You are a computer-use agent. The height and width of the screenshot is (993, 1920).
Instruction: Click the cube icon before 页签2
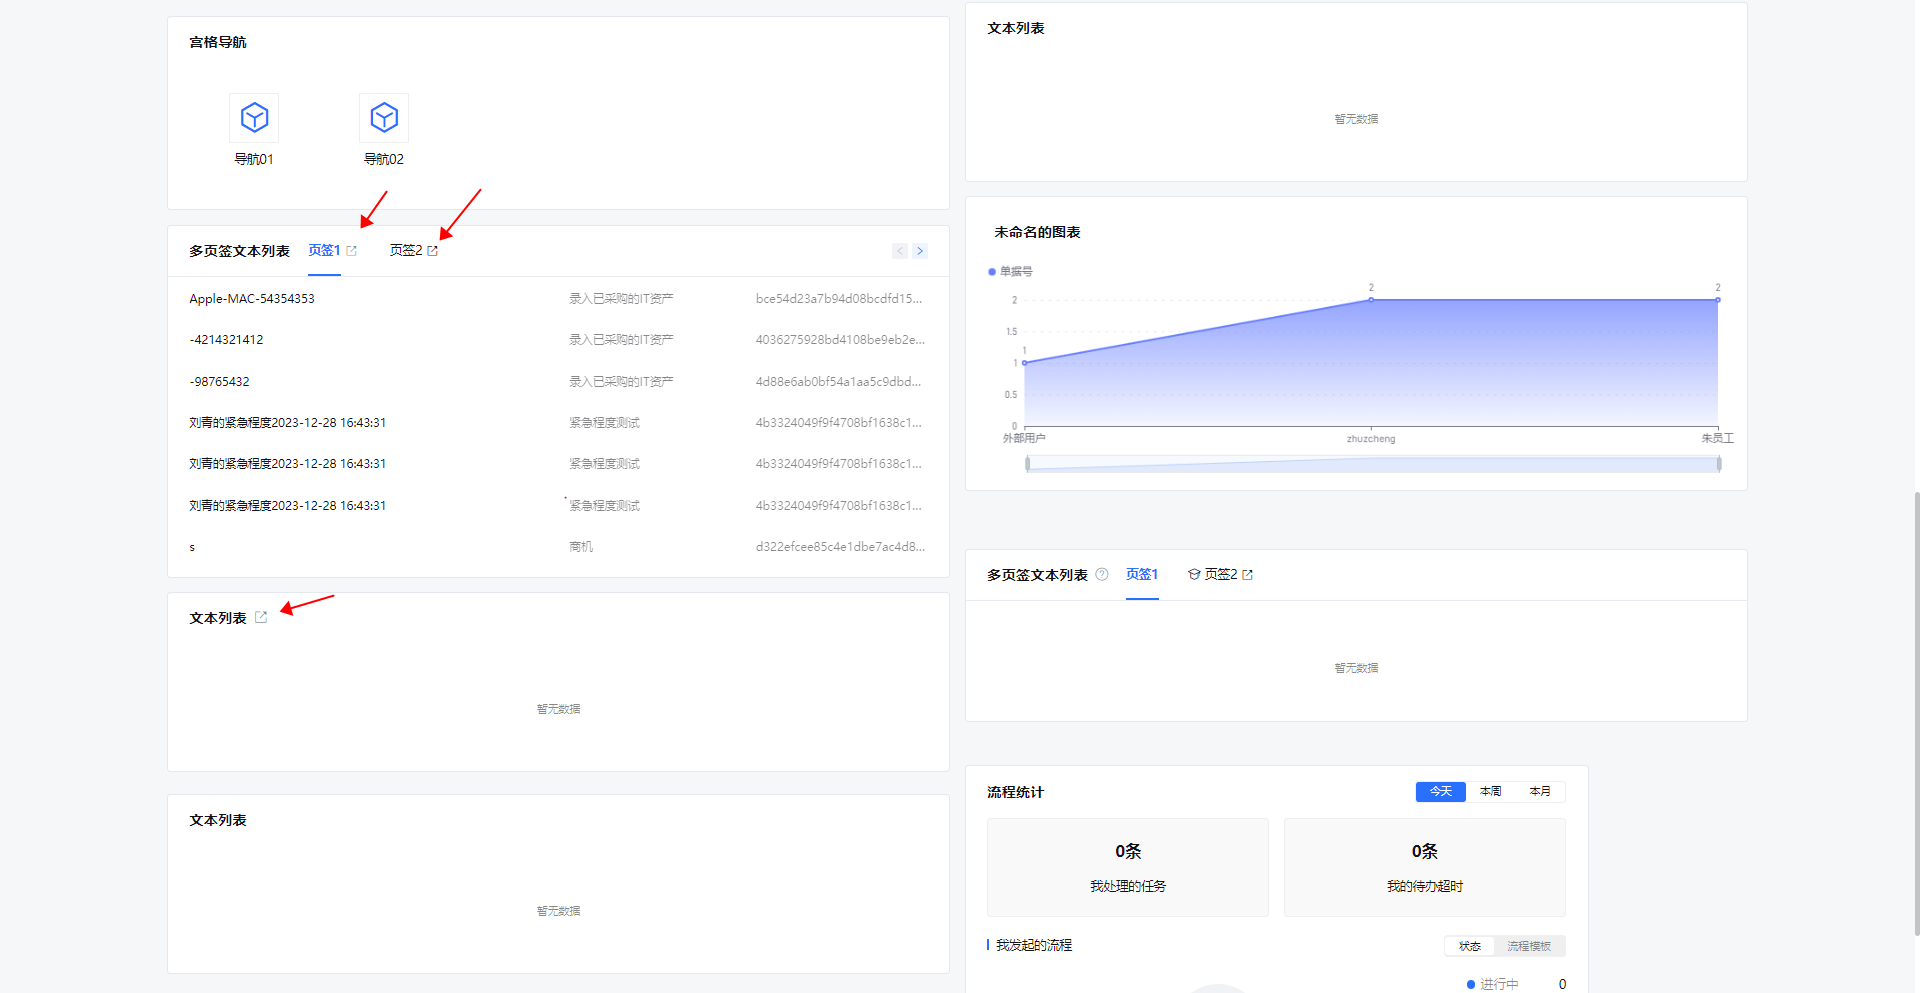1194,574
